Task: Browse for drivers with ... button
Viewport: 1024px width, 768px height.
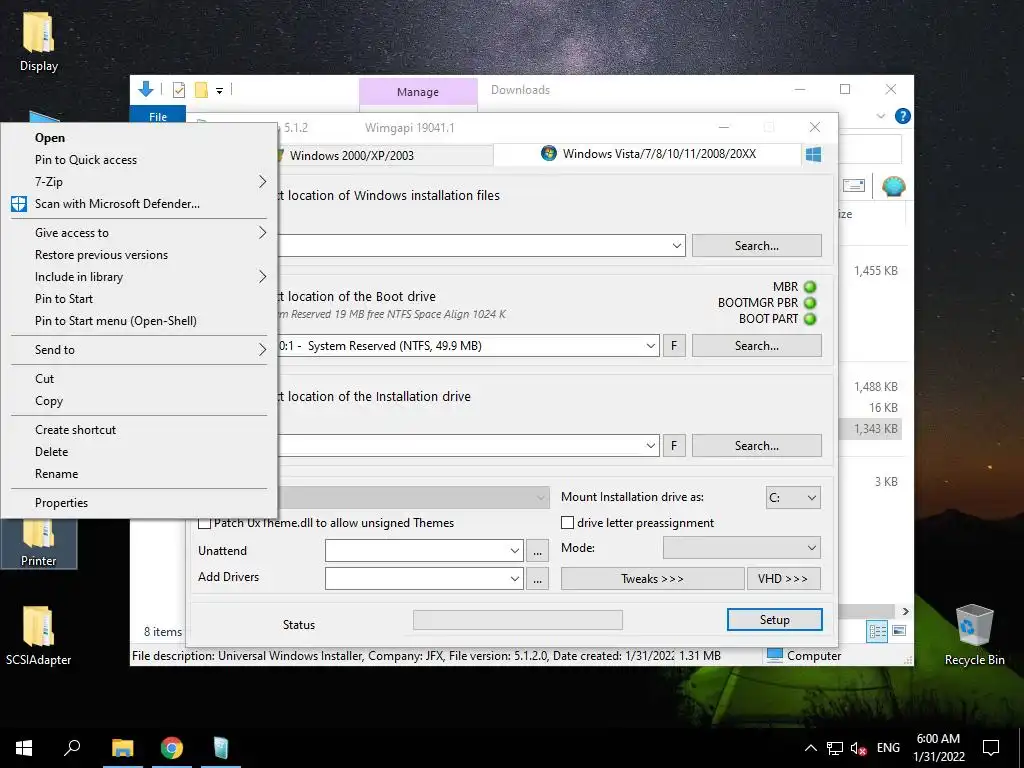Action: click(537, 579)
